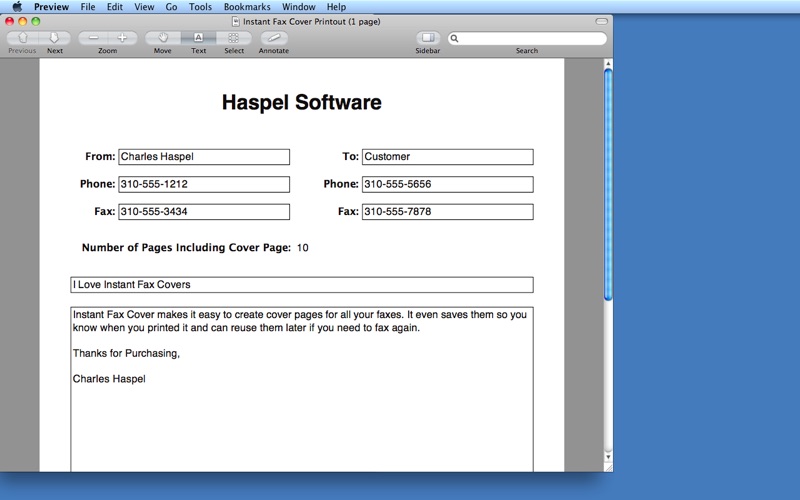The width and height of the screenshot is (800, 500).
Task: Click fax number 310-555-3434
Action: click(x=154, y=212)
